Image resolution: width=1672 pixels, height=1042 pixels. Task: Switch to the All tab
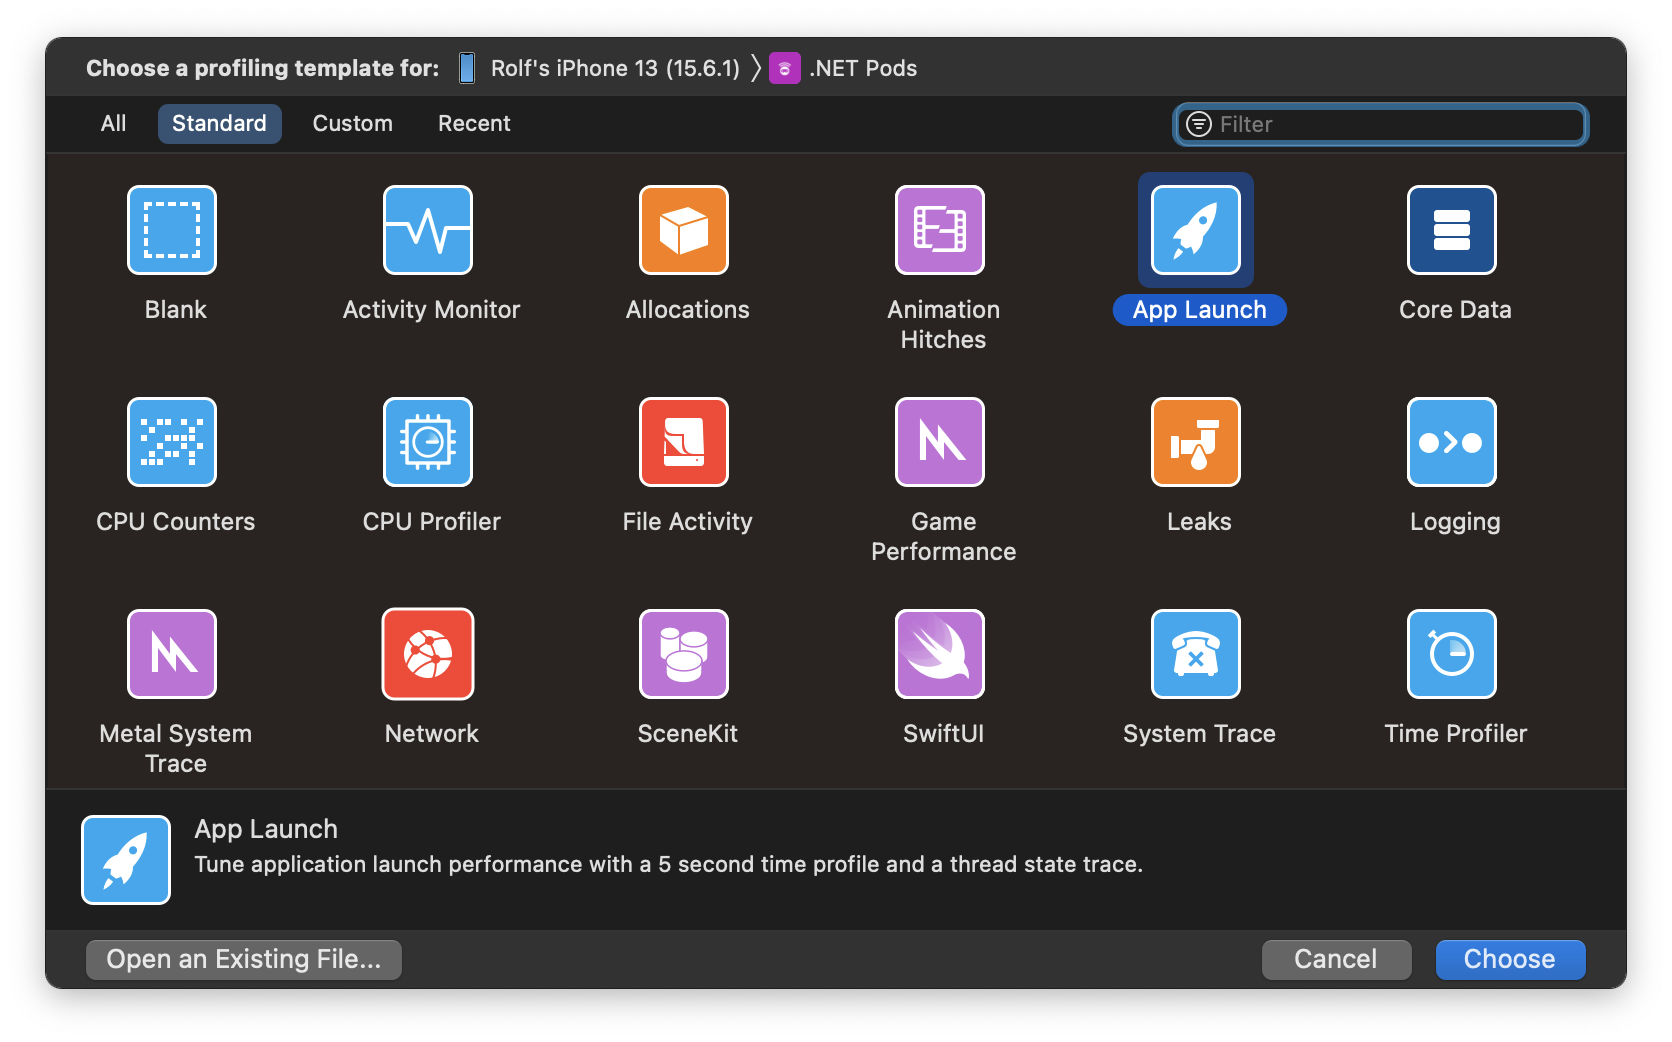(114, 124)
